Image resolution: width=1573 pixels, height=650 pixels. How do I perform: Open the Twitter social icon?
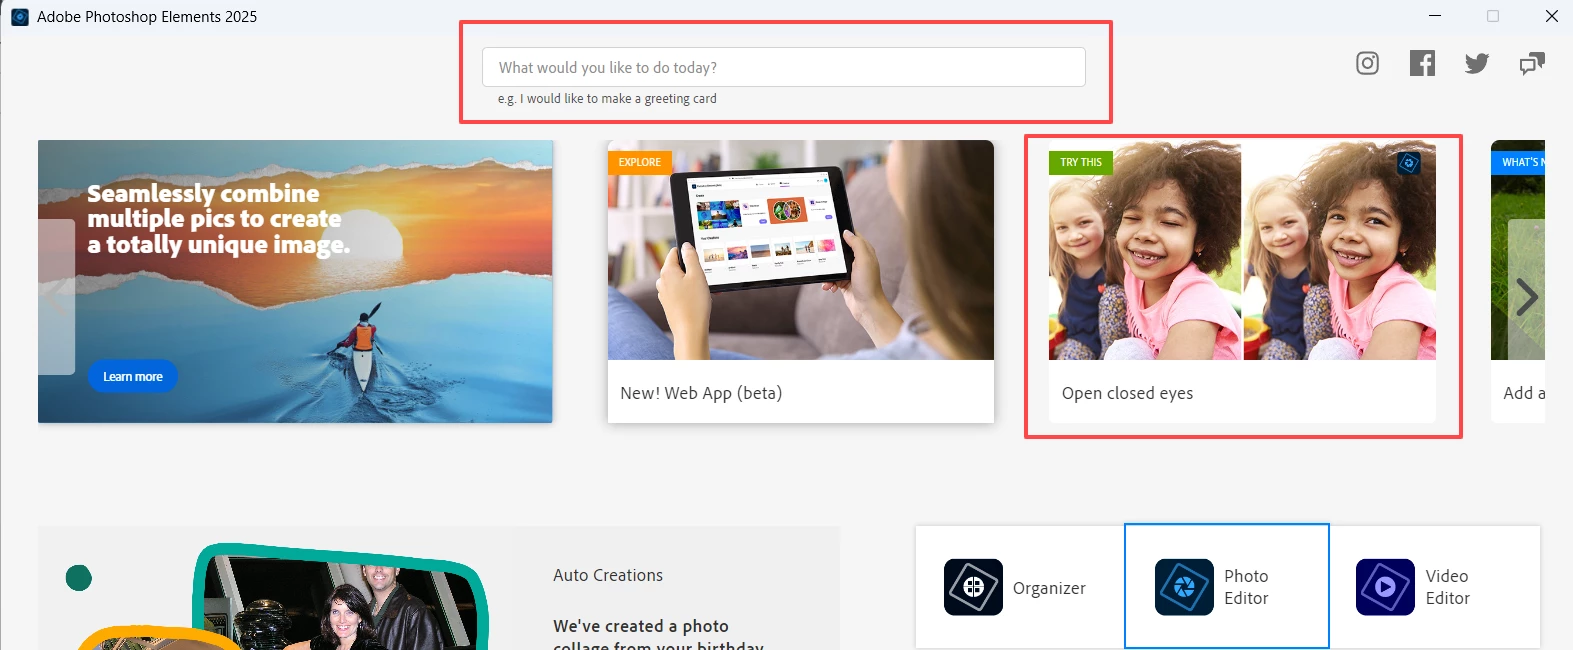pyautogui.click(x=1477, y=64)
